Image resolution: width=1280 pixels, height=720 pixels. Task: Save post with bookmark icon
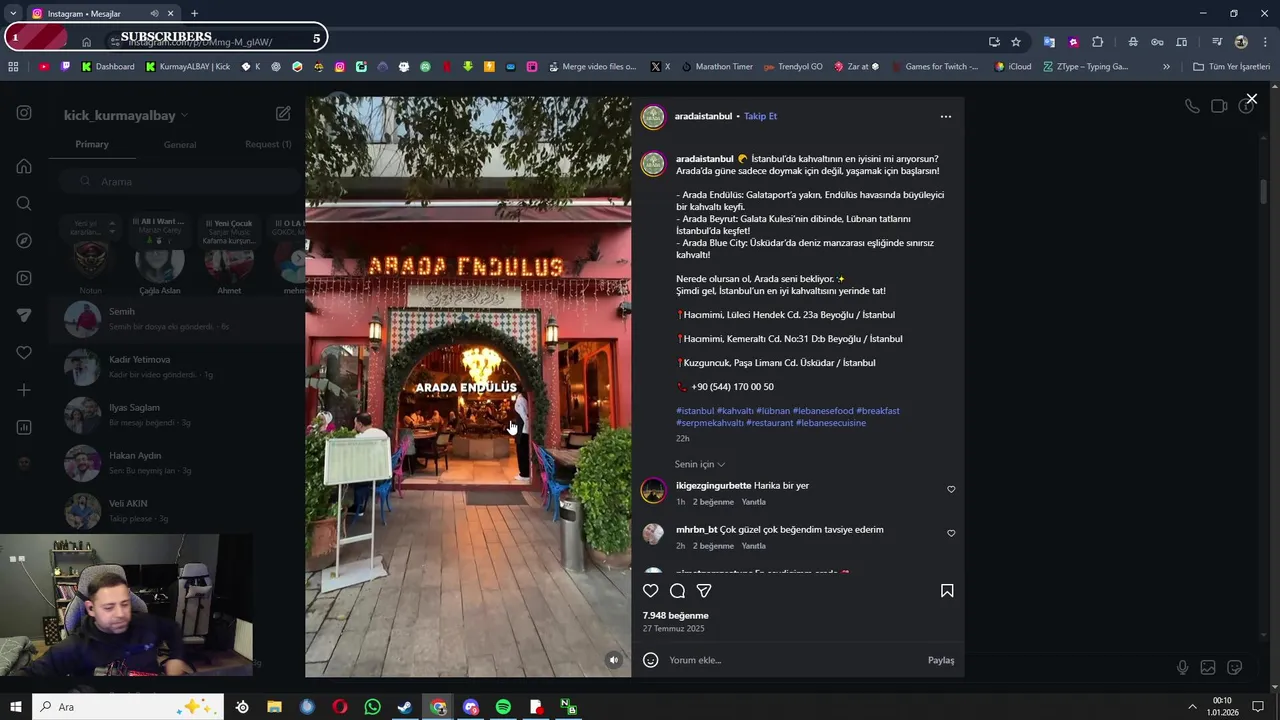point(947,591)
